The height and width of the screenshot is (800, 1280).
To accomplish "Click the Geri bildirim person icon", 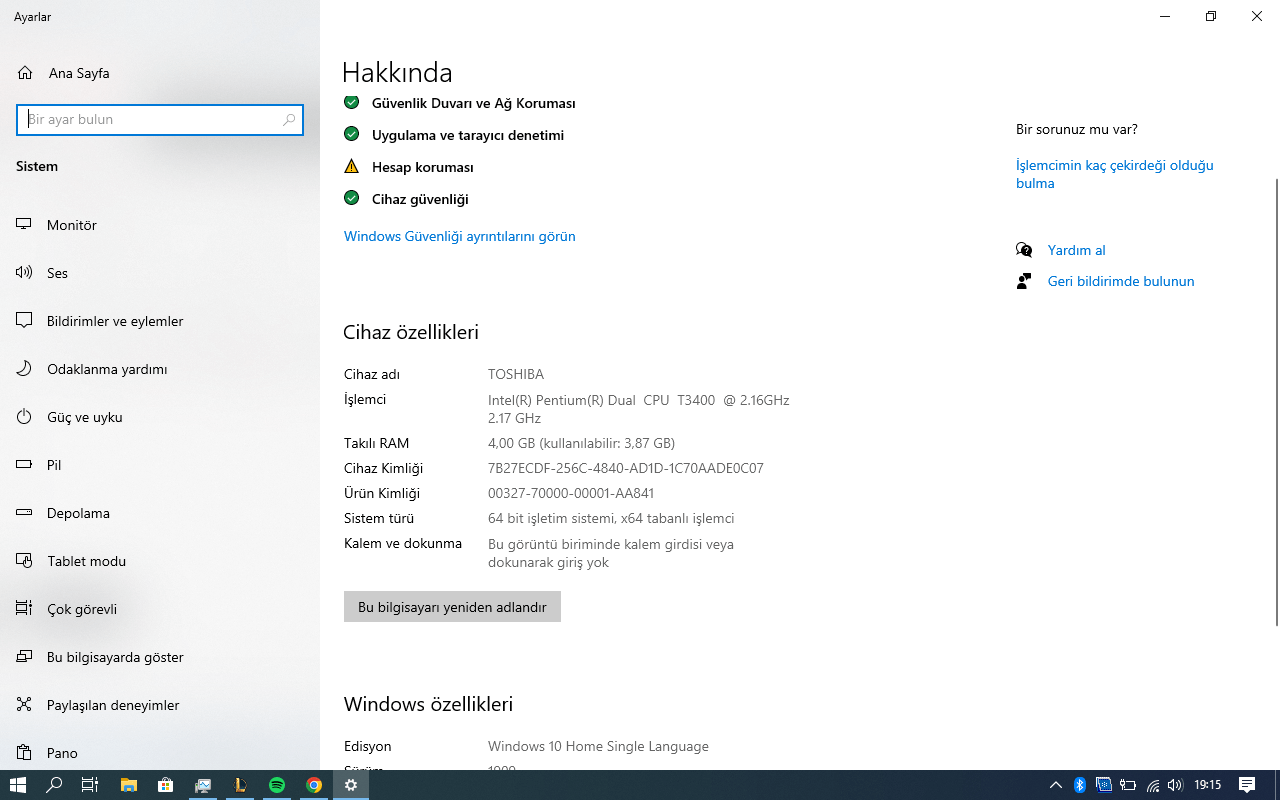I will 1024,281.
